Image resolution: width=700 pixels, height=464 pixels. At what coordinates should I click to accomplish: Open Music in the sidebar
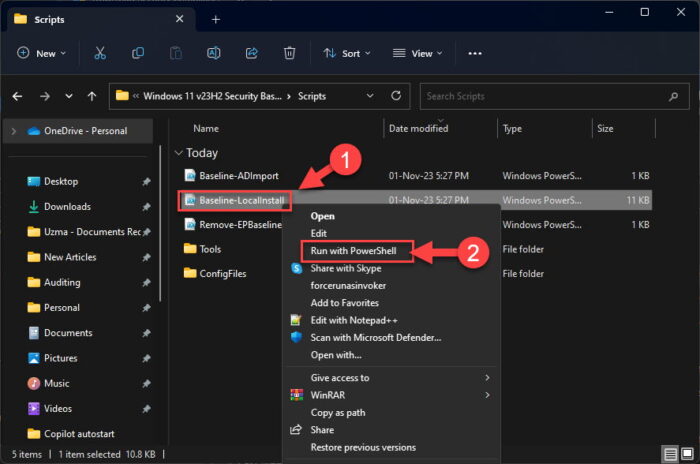click(x=56, y=383)
